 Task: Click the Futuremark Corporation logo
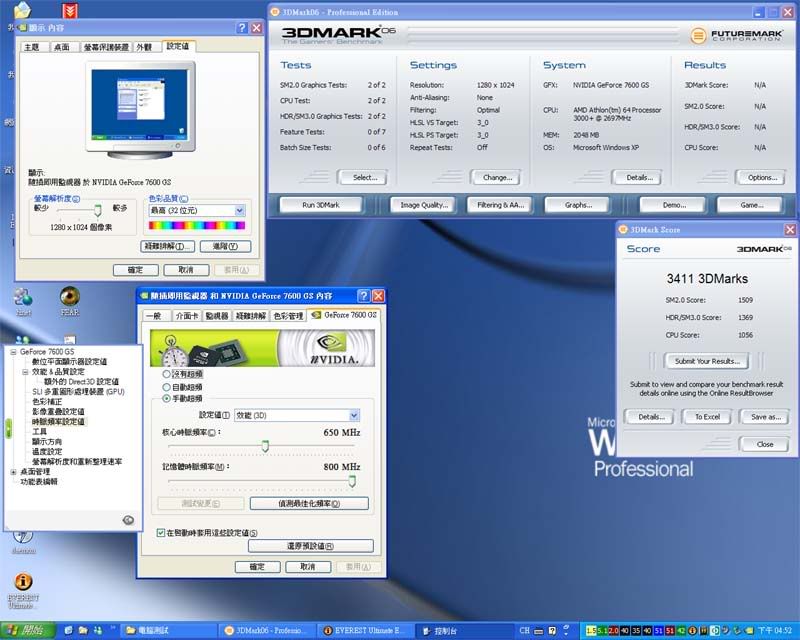pos(736,35)
